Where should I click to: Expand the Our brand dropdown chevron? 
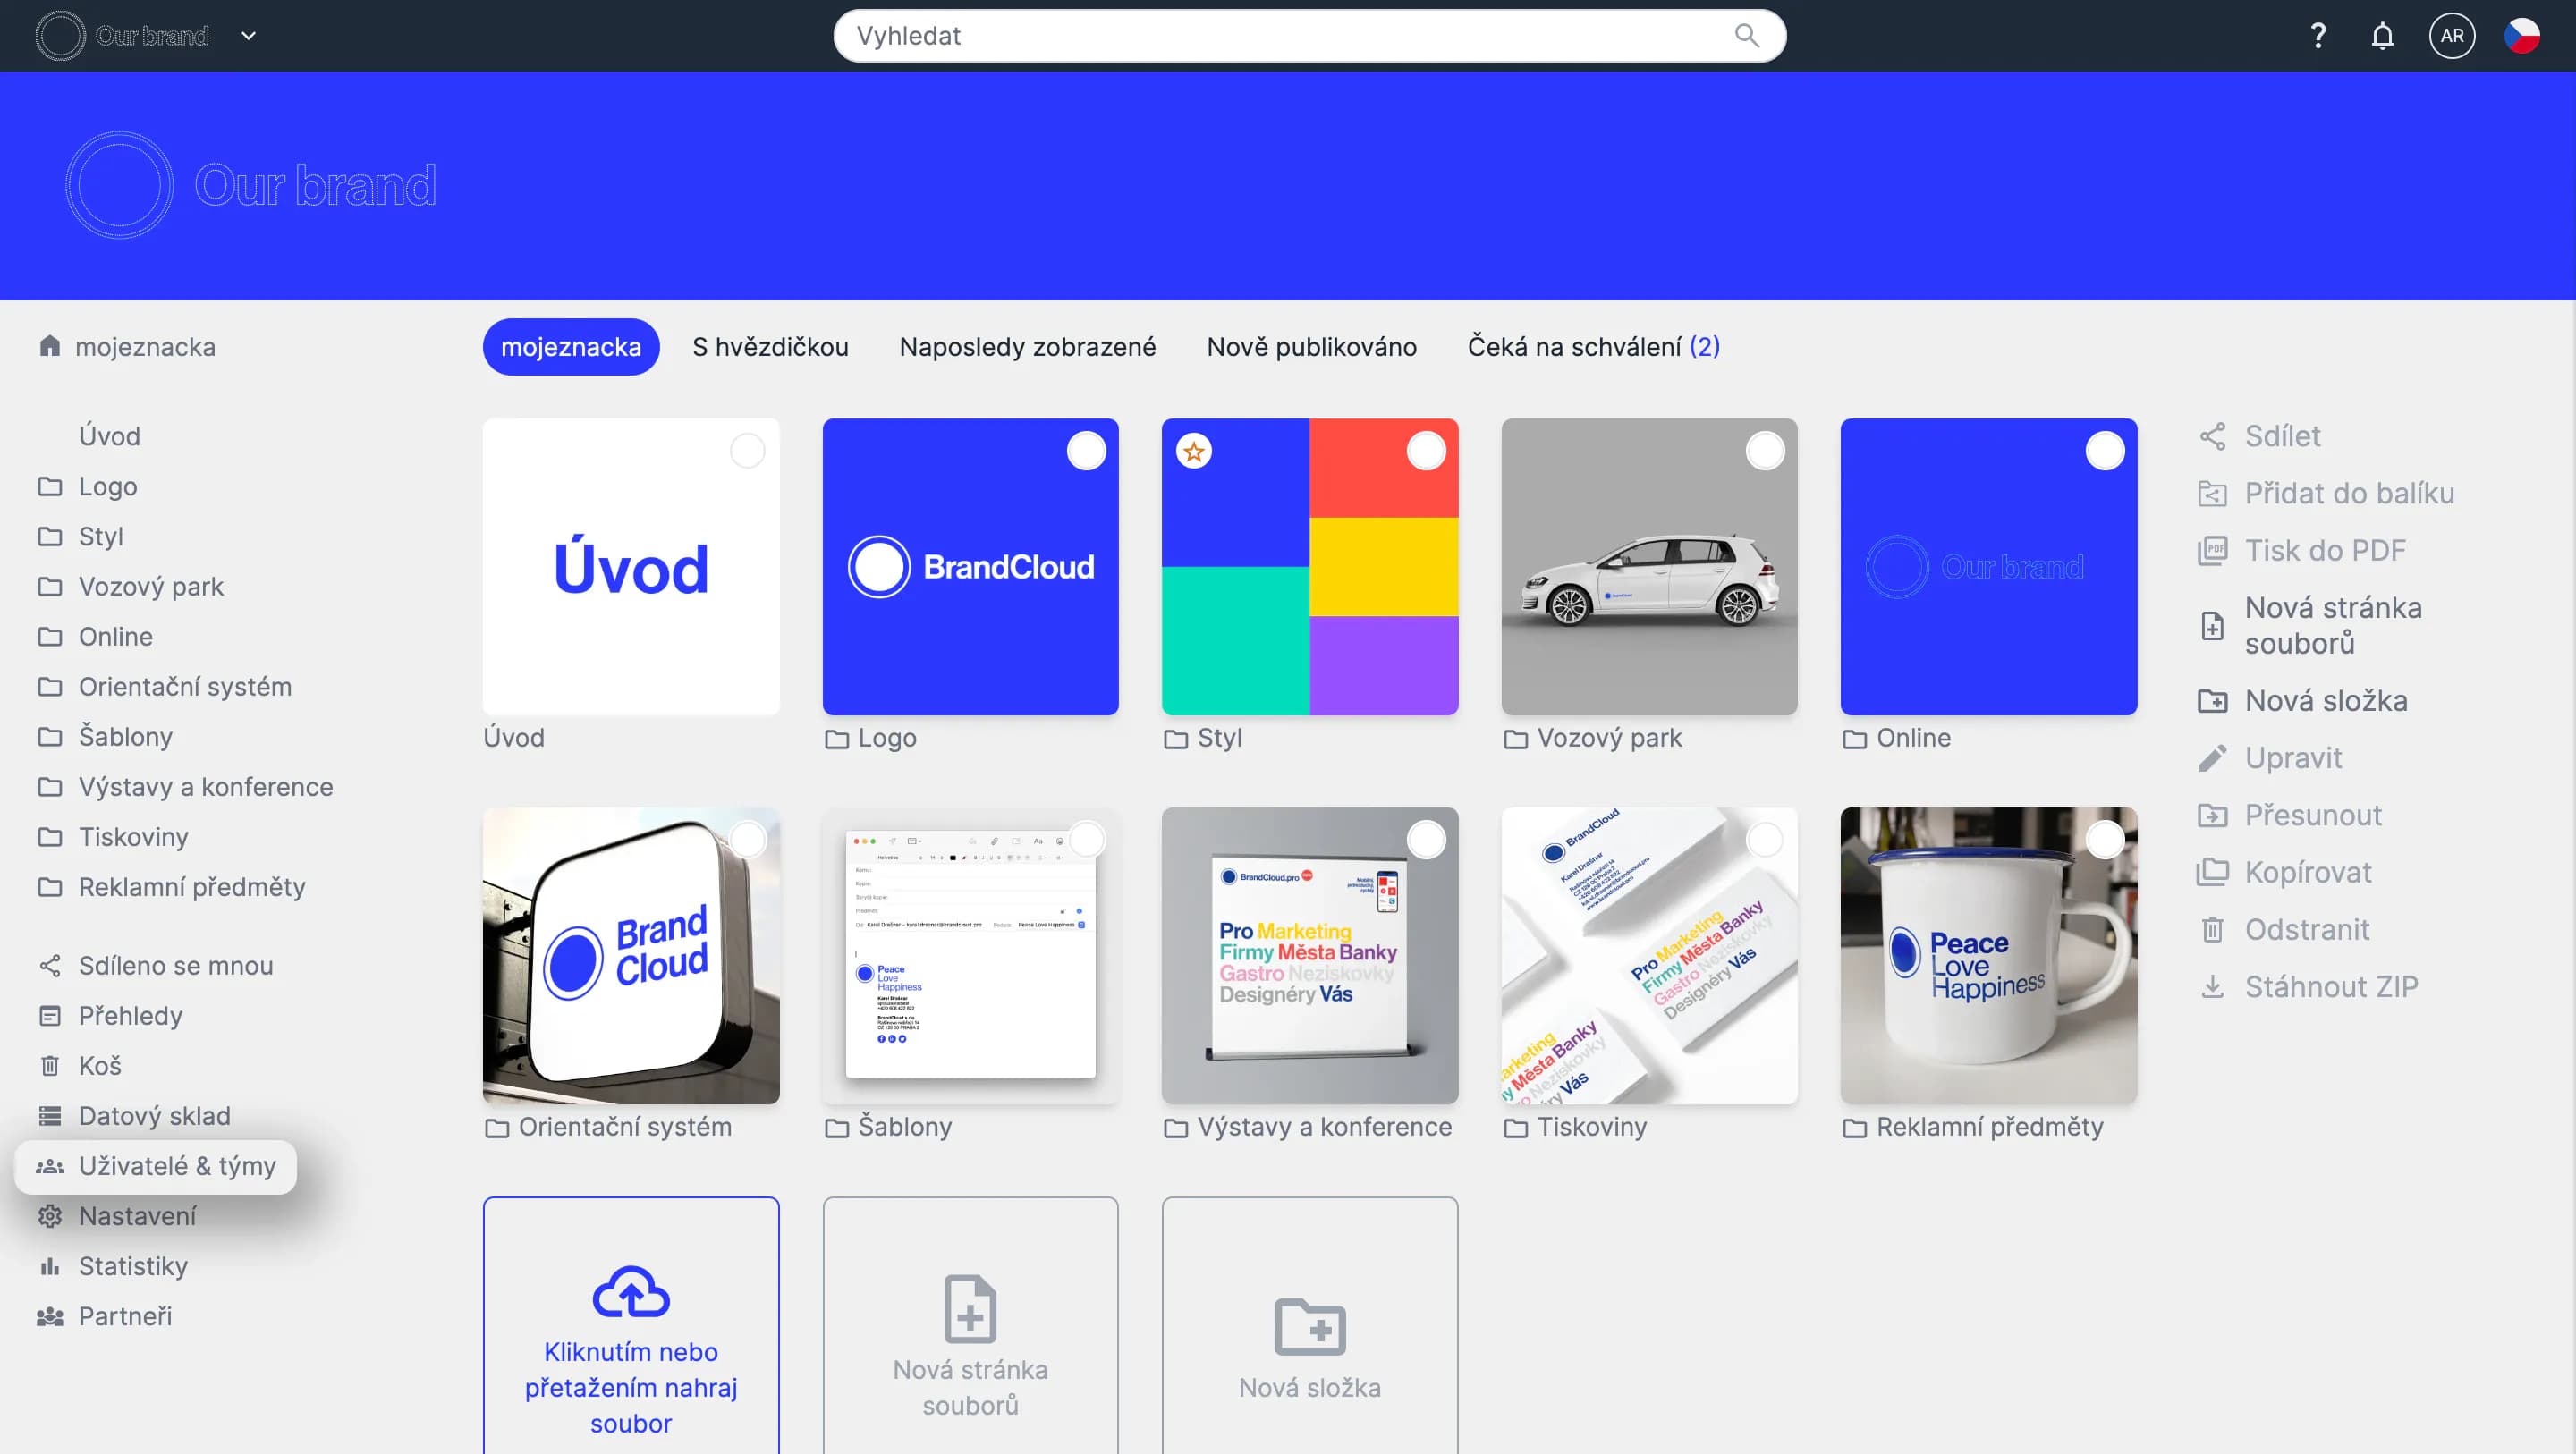point(249,36)
